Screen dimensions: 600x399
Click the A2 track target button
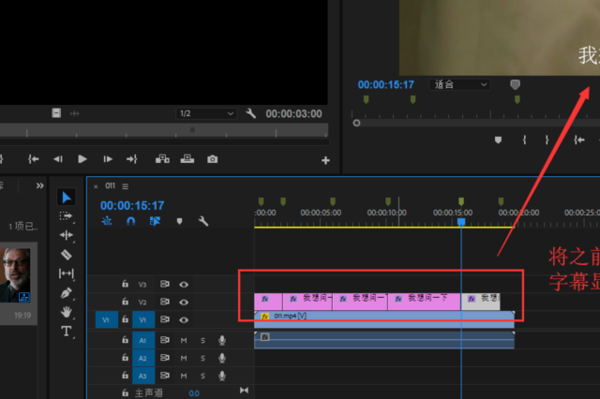click(x=143, y=358)
